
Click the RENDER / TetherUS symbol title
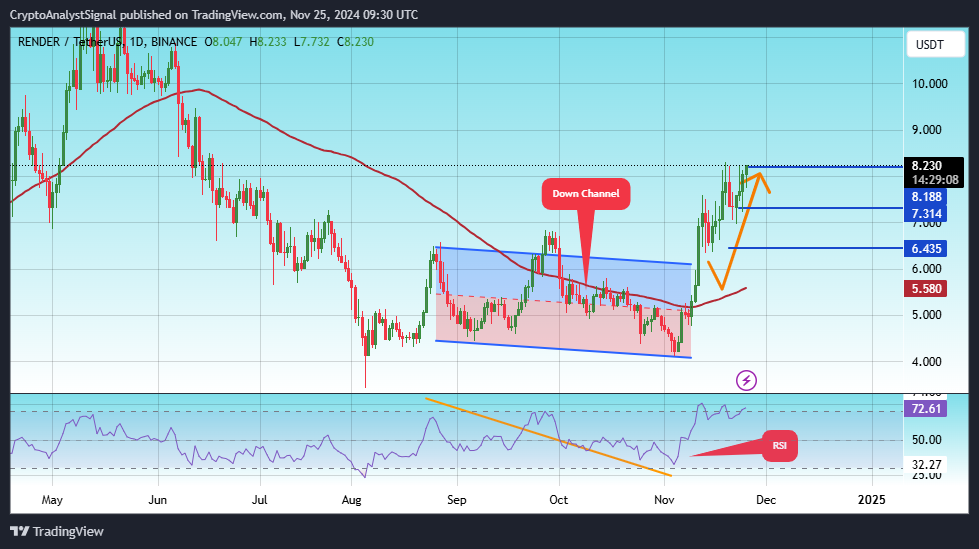(x=69, y=42)
